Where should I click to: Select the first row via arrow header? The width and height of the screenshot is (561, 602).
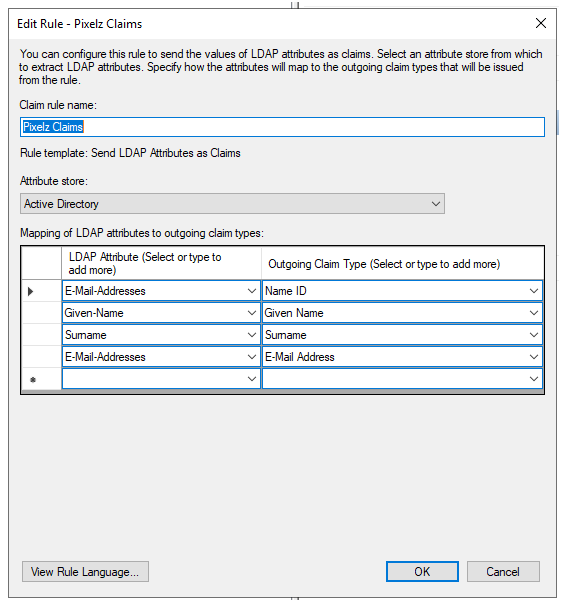coord(41,291)
